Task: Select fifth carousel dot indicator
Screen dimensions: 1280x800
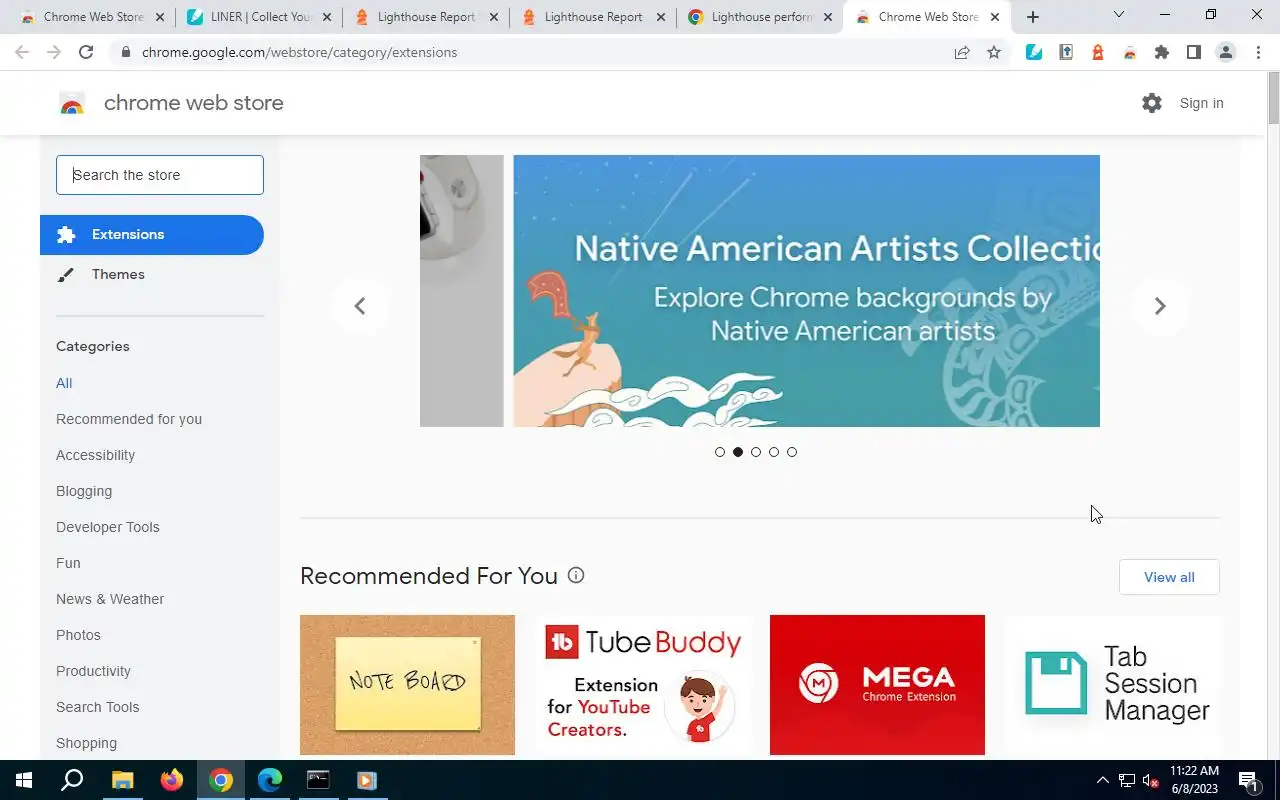Action: (x=792, y=452)
